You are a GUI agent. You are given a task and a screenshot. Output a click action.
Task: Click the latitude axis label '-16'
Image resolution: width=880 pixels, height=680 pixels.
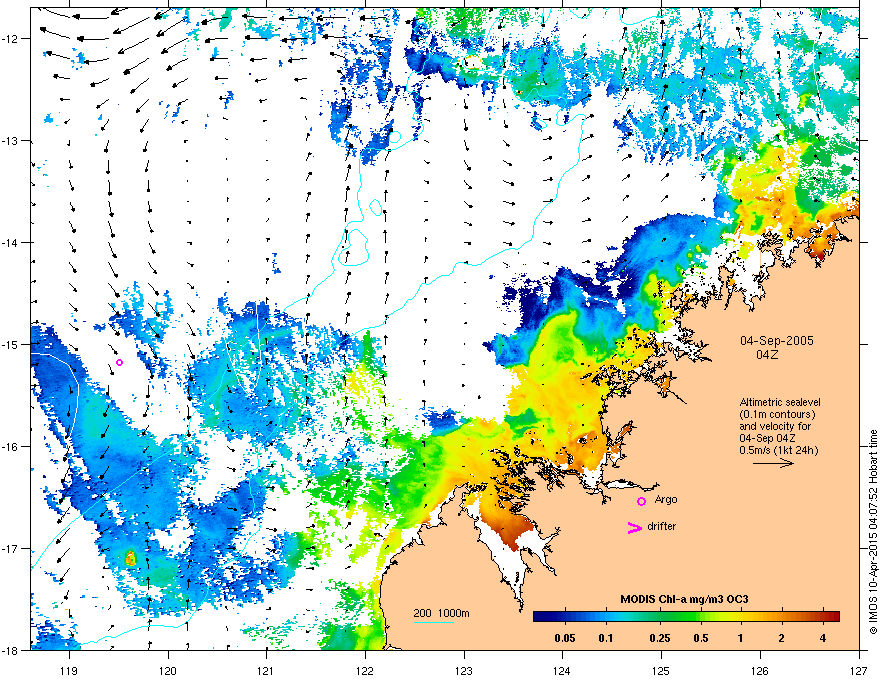(x=10, y=447)
